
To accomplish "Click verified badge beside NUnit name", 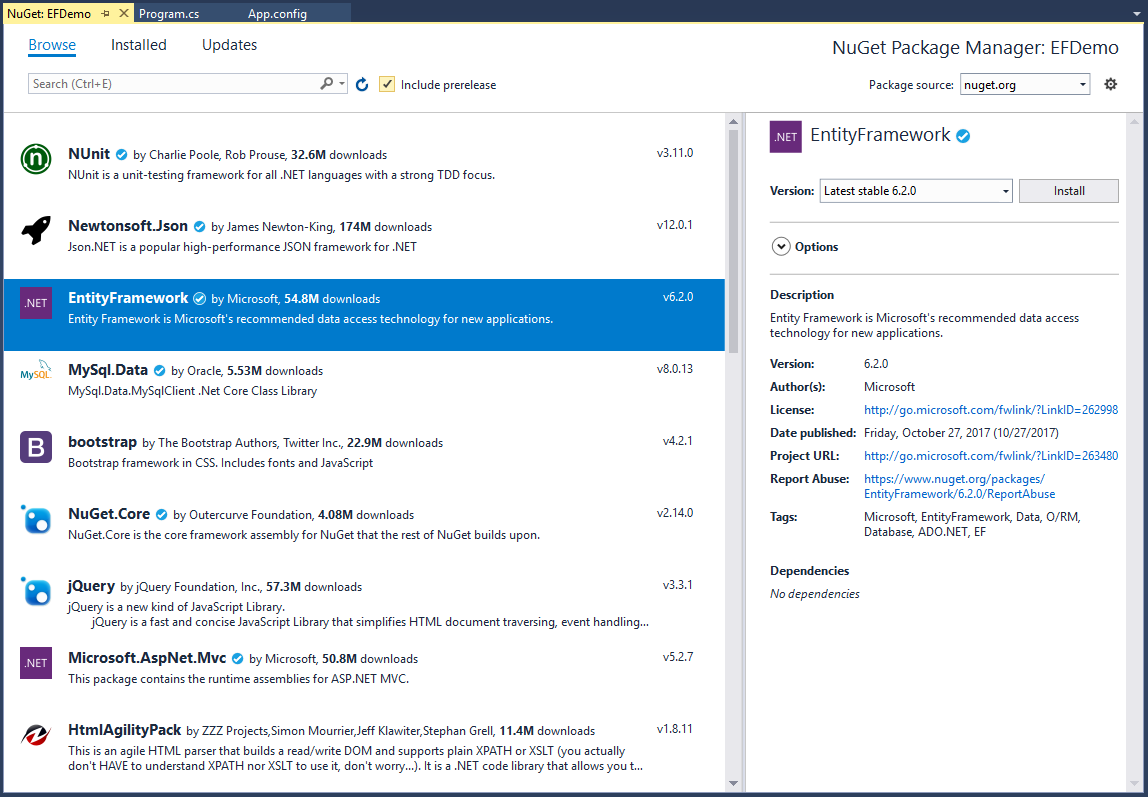I will point(122,154).
